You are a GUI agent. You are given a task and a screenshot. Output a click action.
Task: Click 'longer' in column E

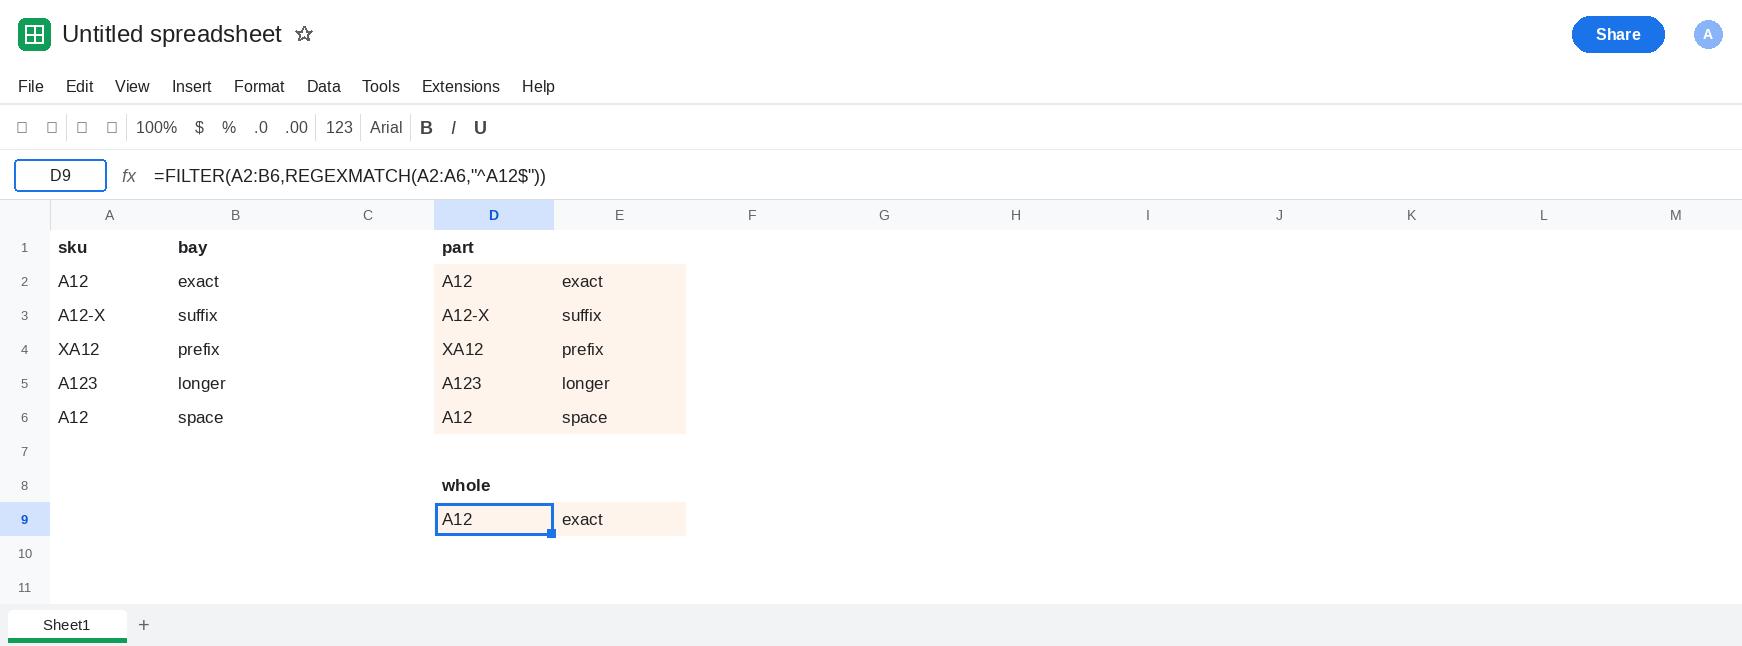coord(620,383)
